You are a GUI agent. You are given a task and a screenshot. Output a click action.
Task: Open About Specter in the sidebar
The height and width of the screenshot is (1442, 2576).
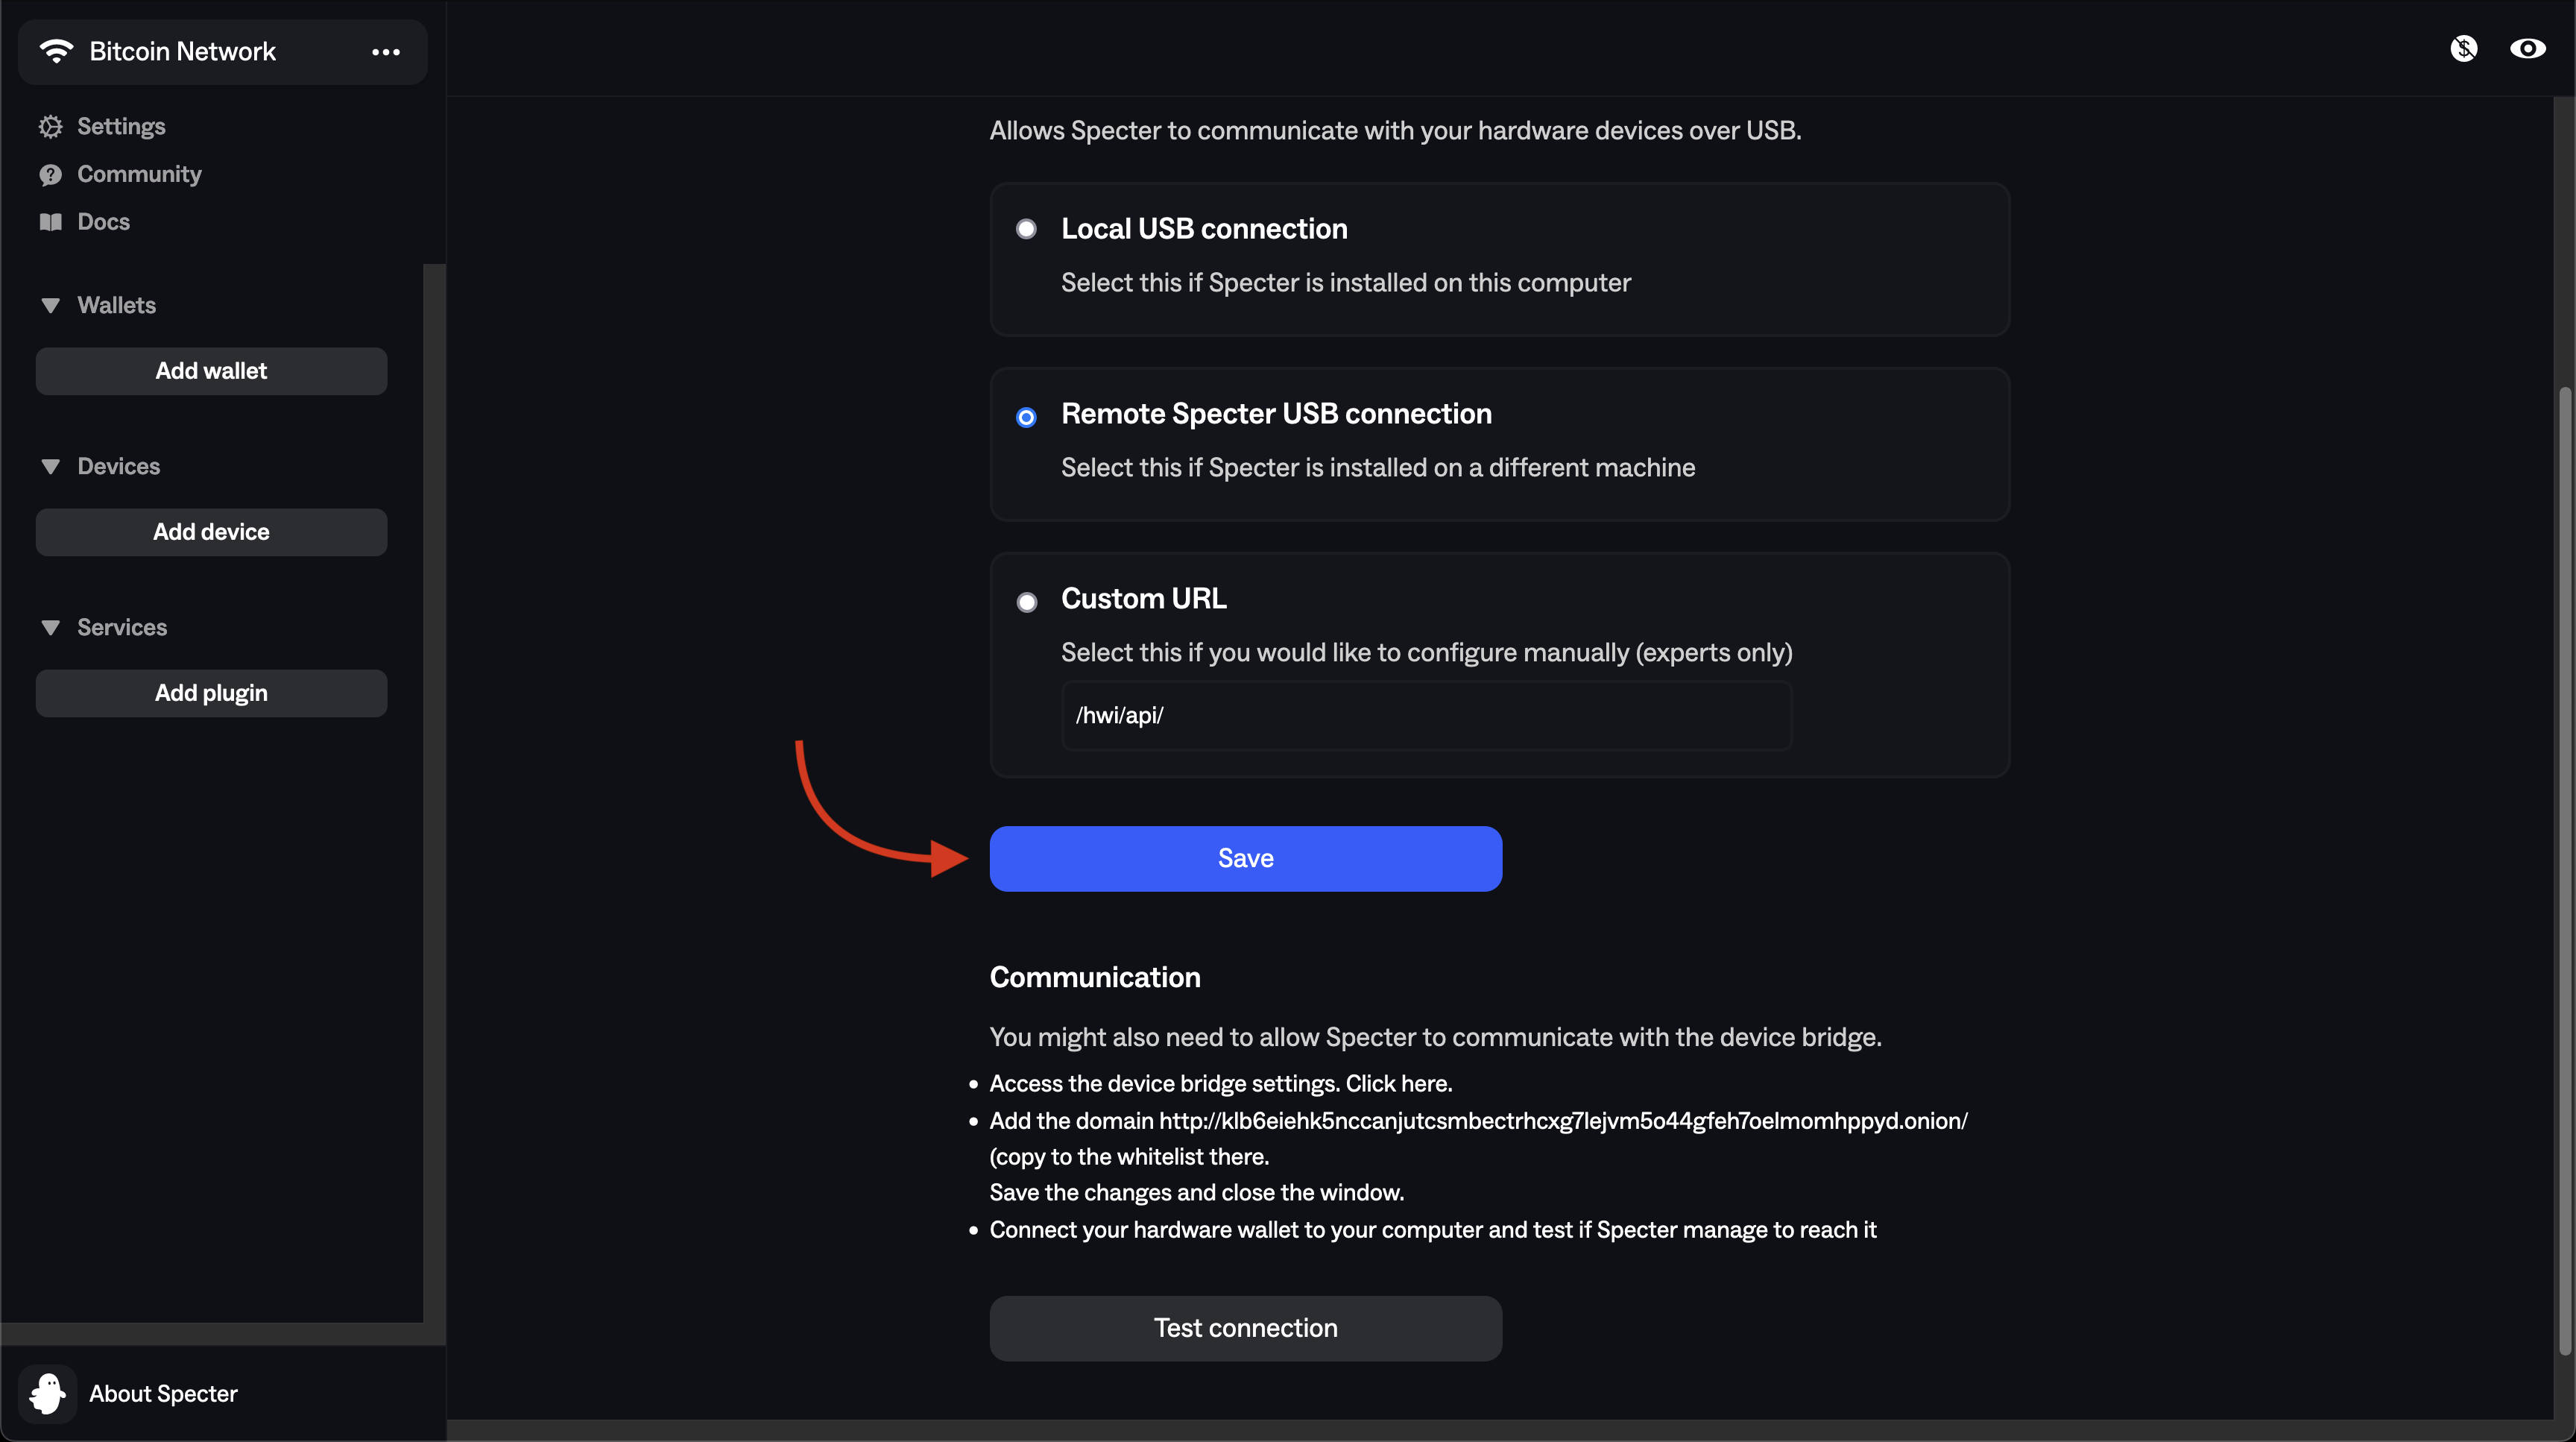coord(163,1393)
